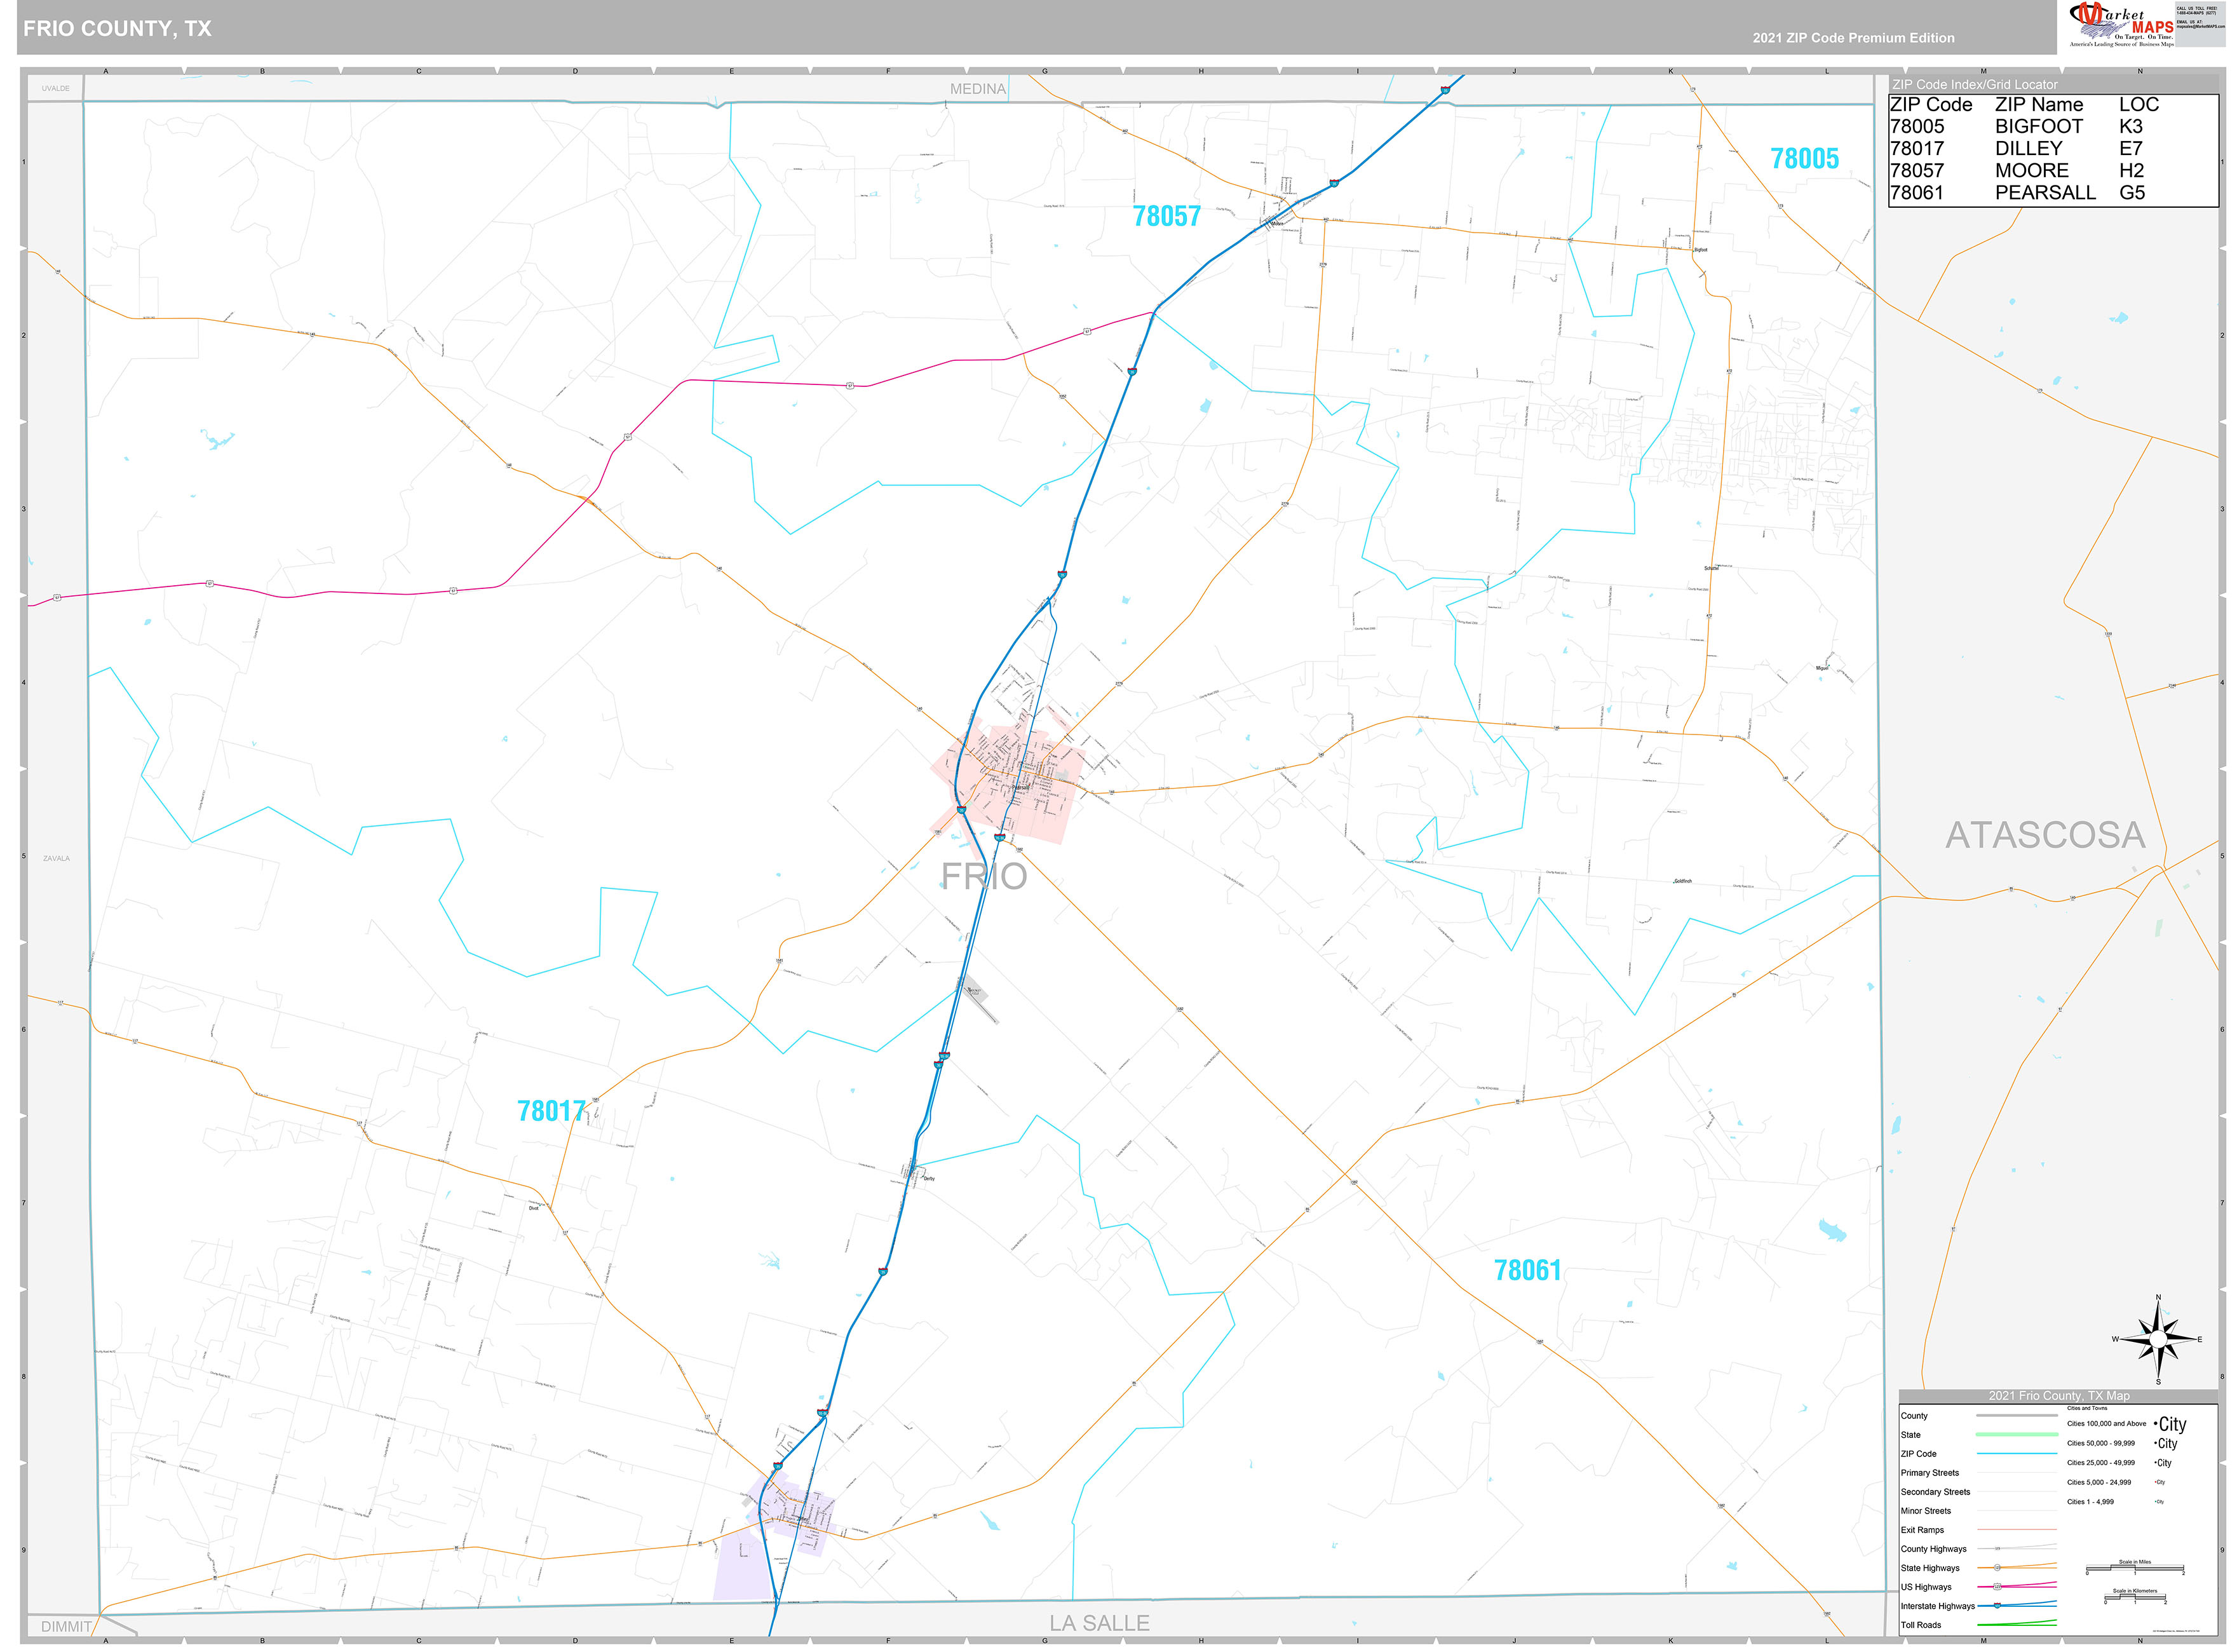Click the State Highways circle marker in legend

point(1998,1568)
